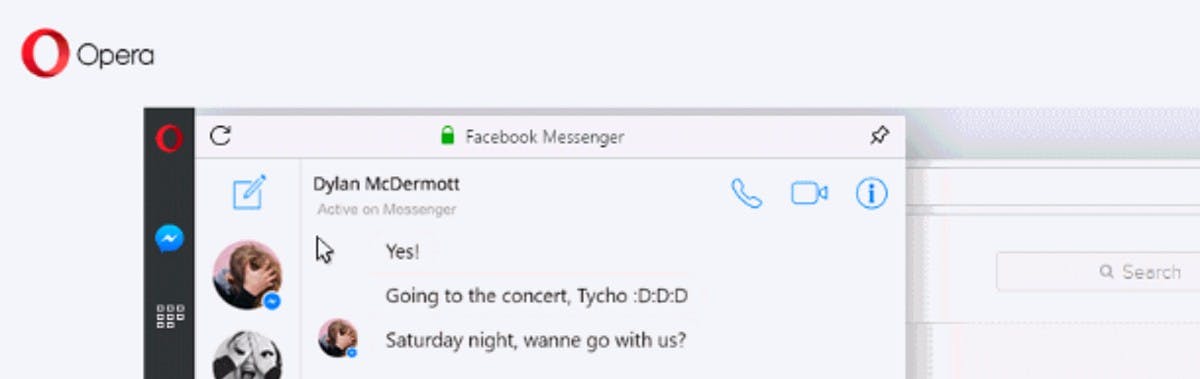
Task: Compose a new message
Action: click(x=249, y=192)
